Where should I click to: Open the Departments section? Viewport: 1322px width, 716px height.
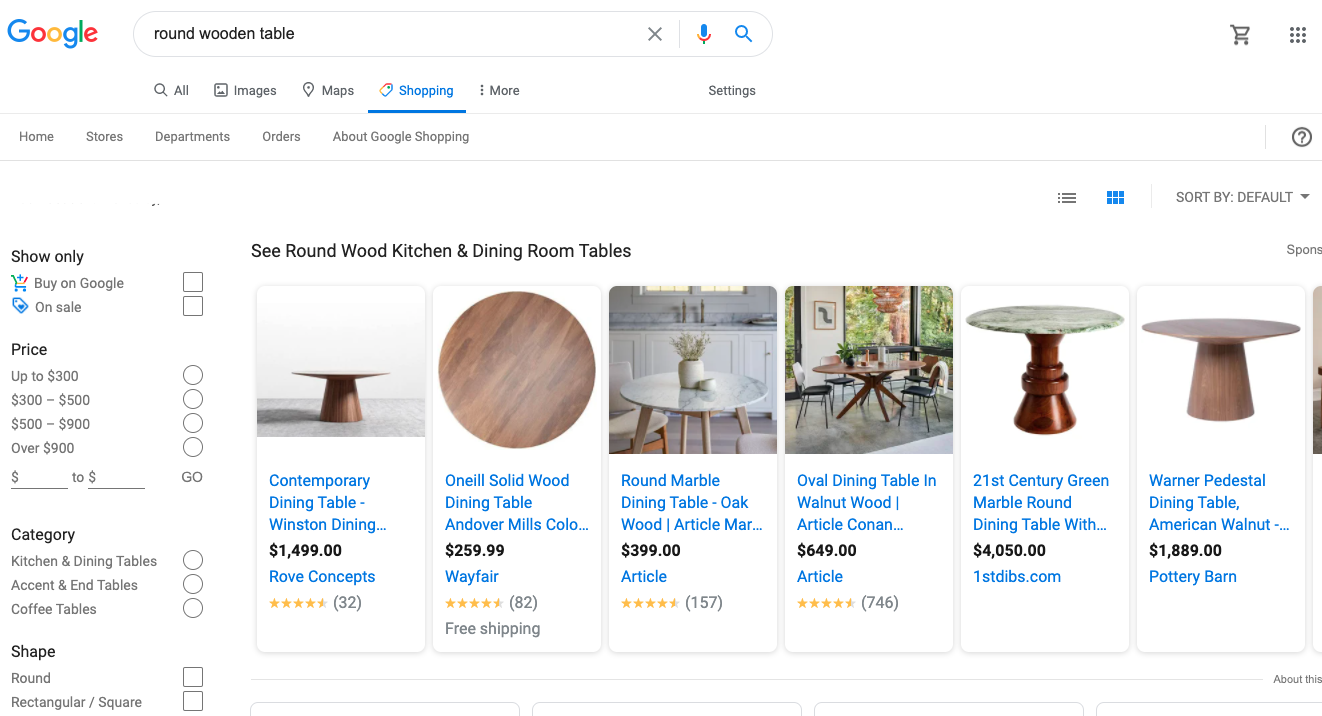tap(192, 136)
